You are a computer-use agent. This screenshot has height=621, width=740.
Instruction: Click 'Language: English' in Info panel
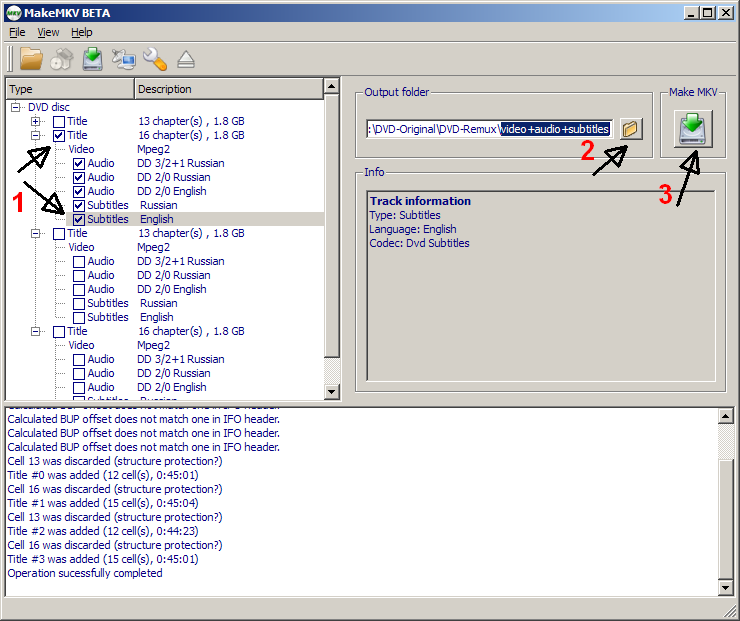[413, 229]
